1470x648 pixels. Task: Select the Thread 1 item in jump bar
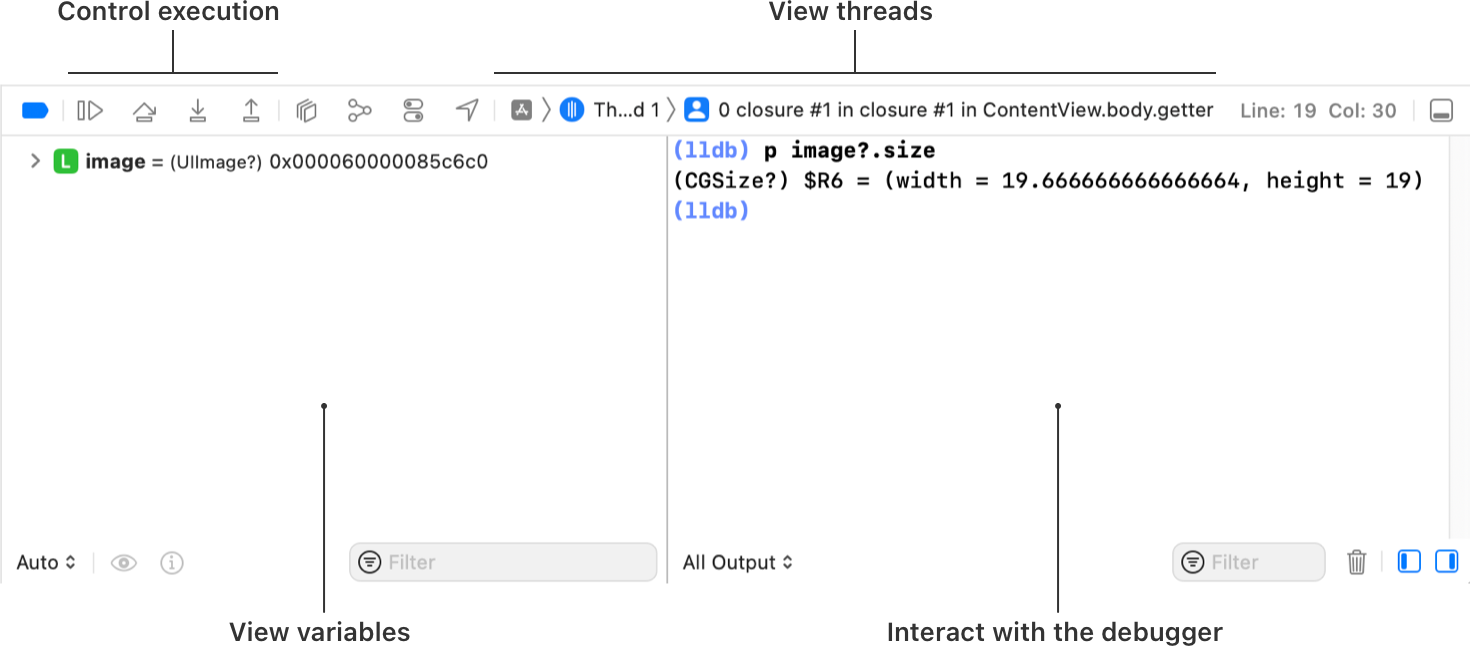(609, 110)
